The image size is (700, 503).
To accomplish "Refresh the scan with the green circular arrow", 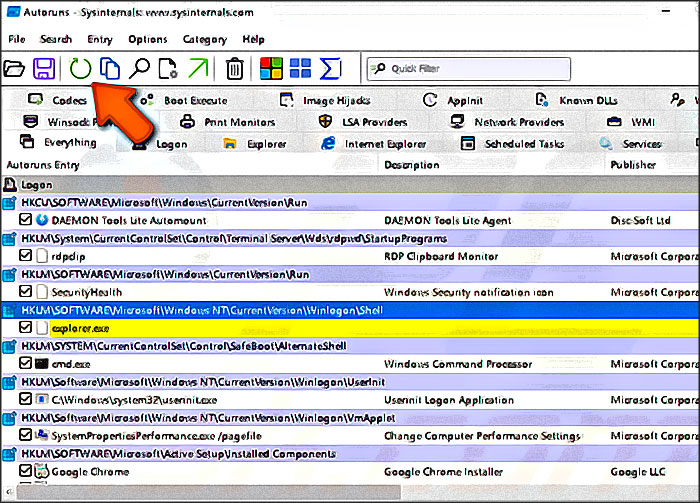I will tap(80, 69).
